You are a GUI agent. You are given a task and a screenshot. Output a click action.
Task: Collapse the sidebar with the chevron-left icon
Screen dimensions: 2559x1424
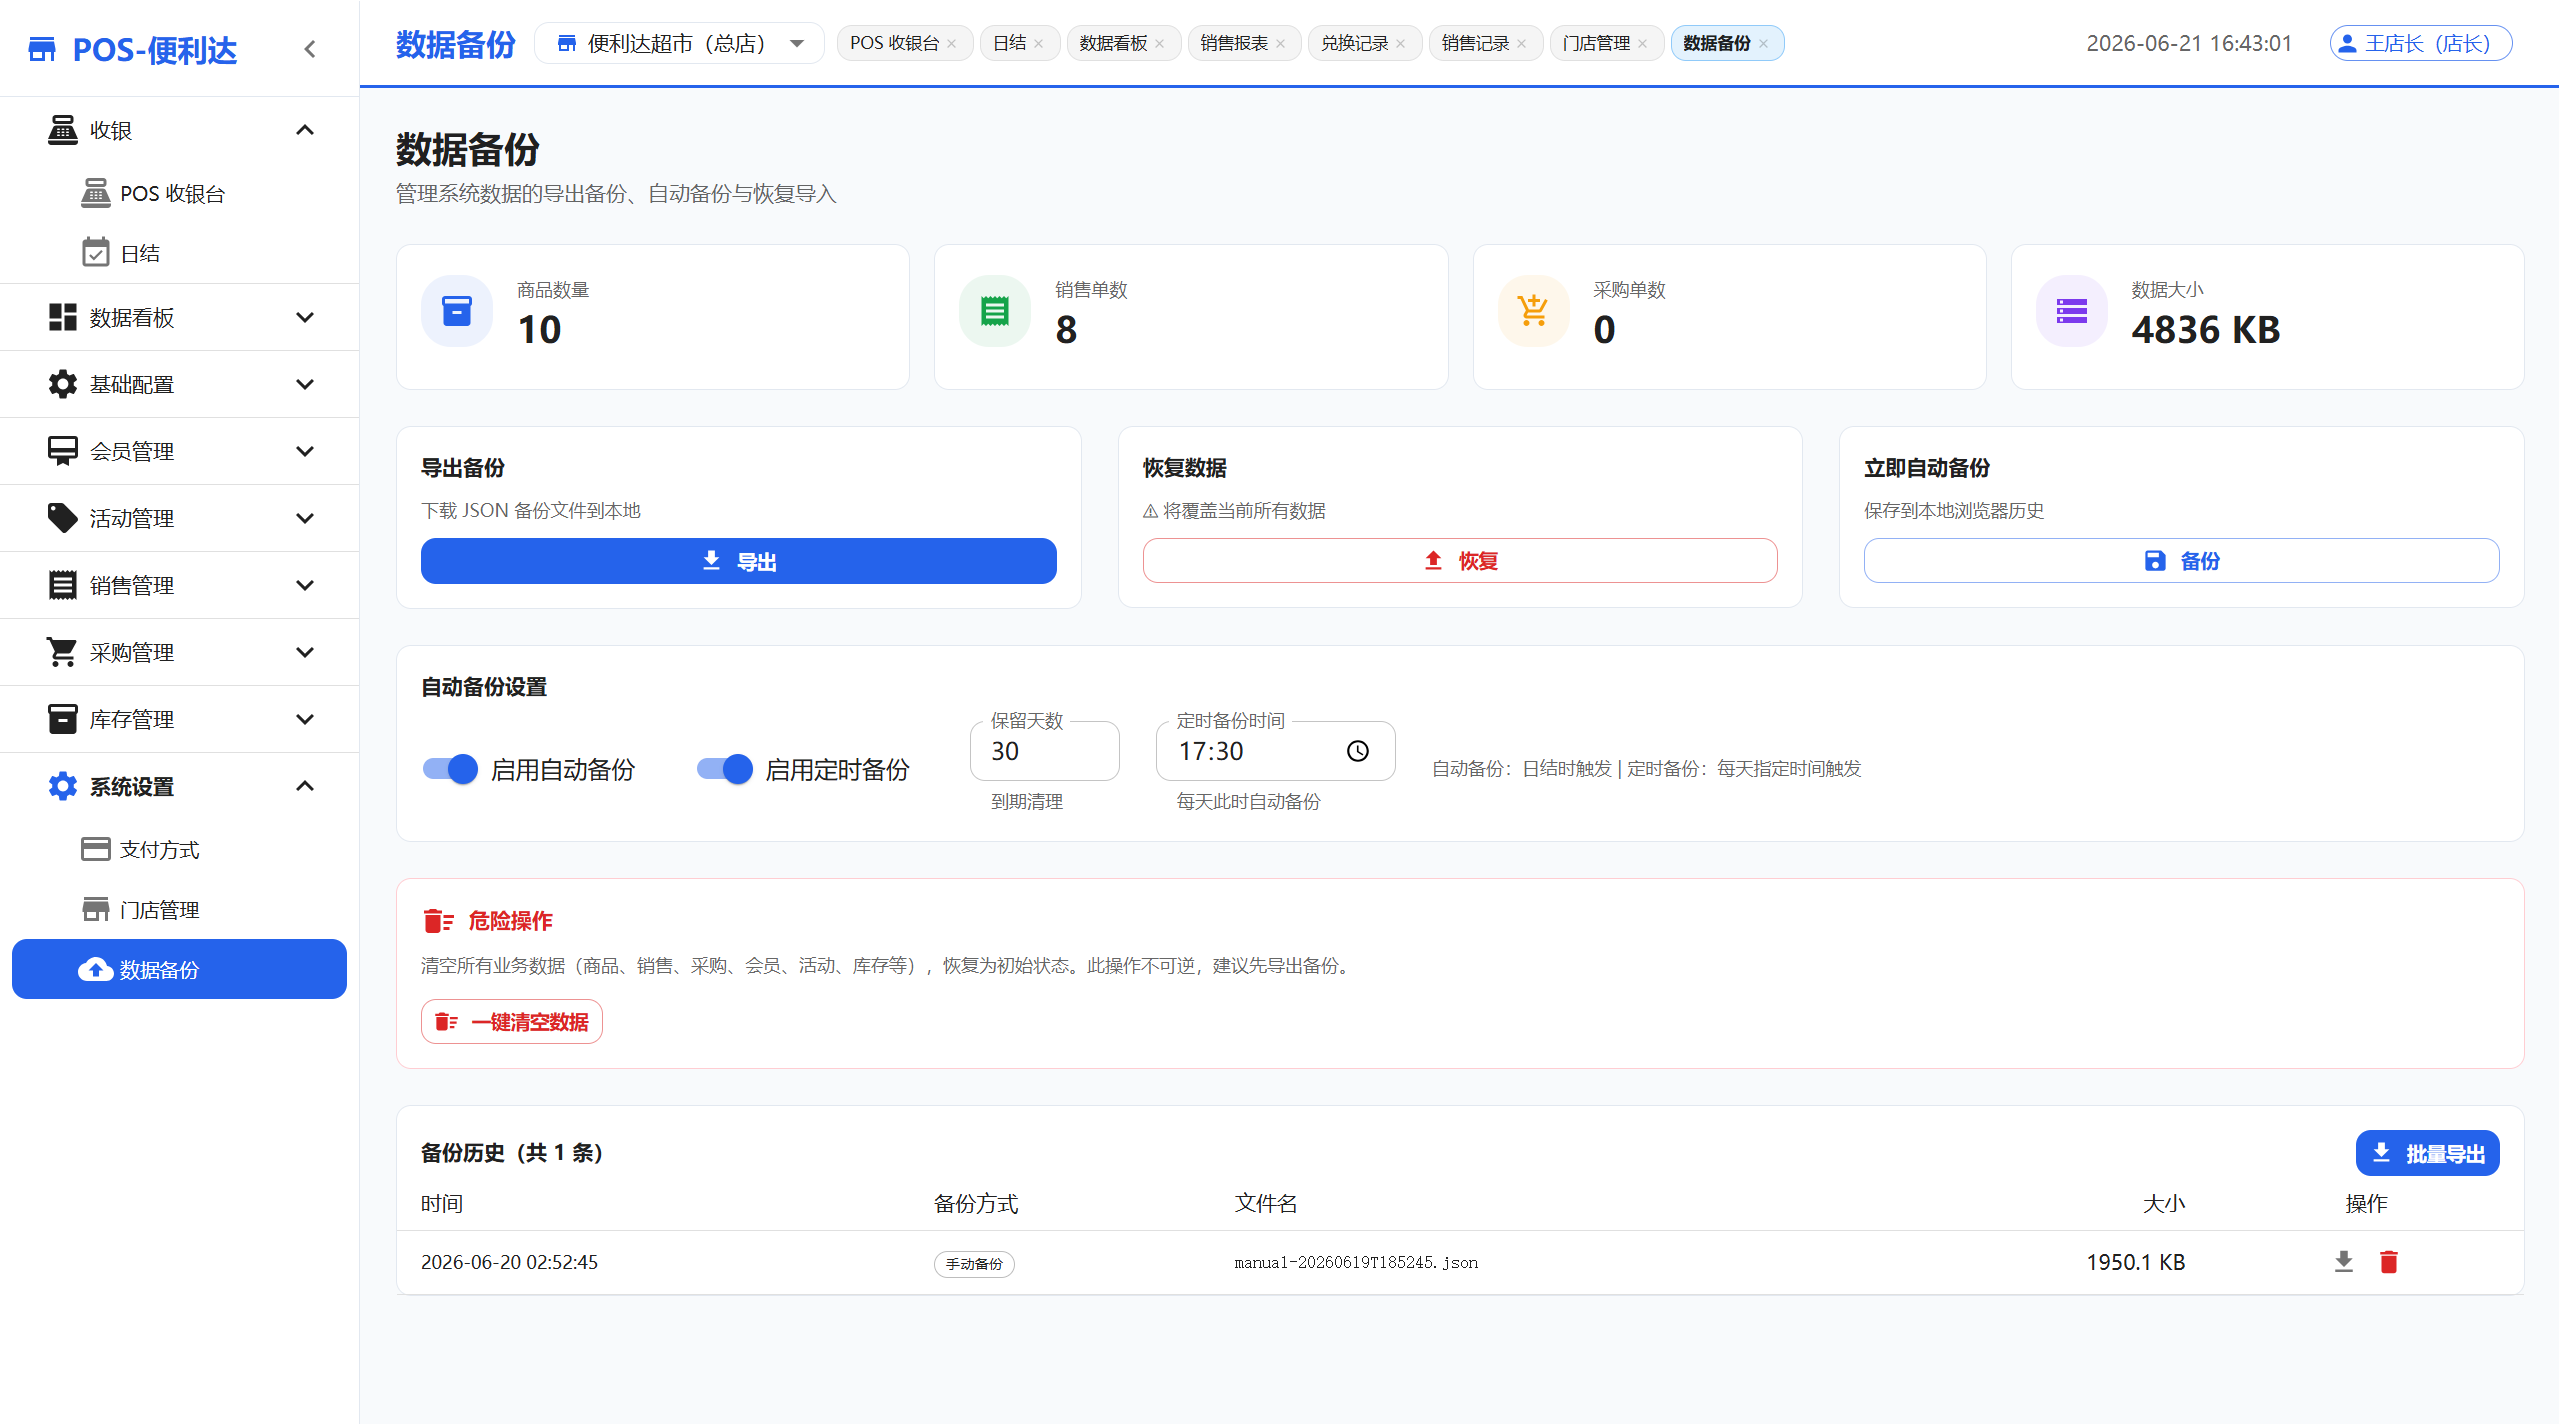pyautogui.click(x=310, y=49)
